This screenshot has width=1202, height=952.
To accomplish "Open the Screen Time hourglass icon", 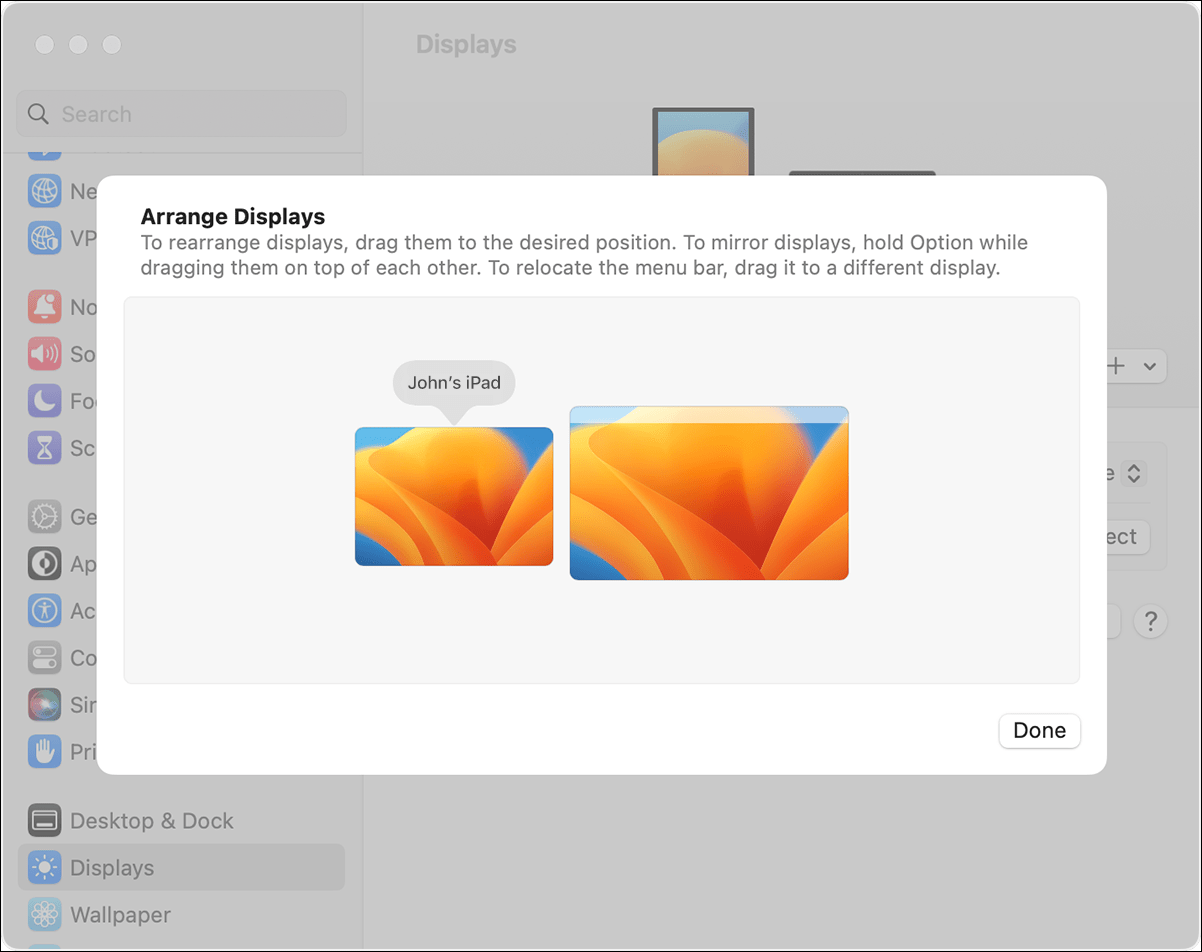I will (44, 448).
